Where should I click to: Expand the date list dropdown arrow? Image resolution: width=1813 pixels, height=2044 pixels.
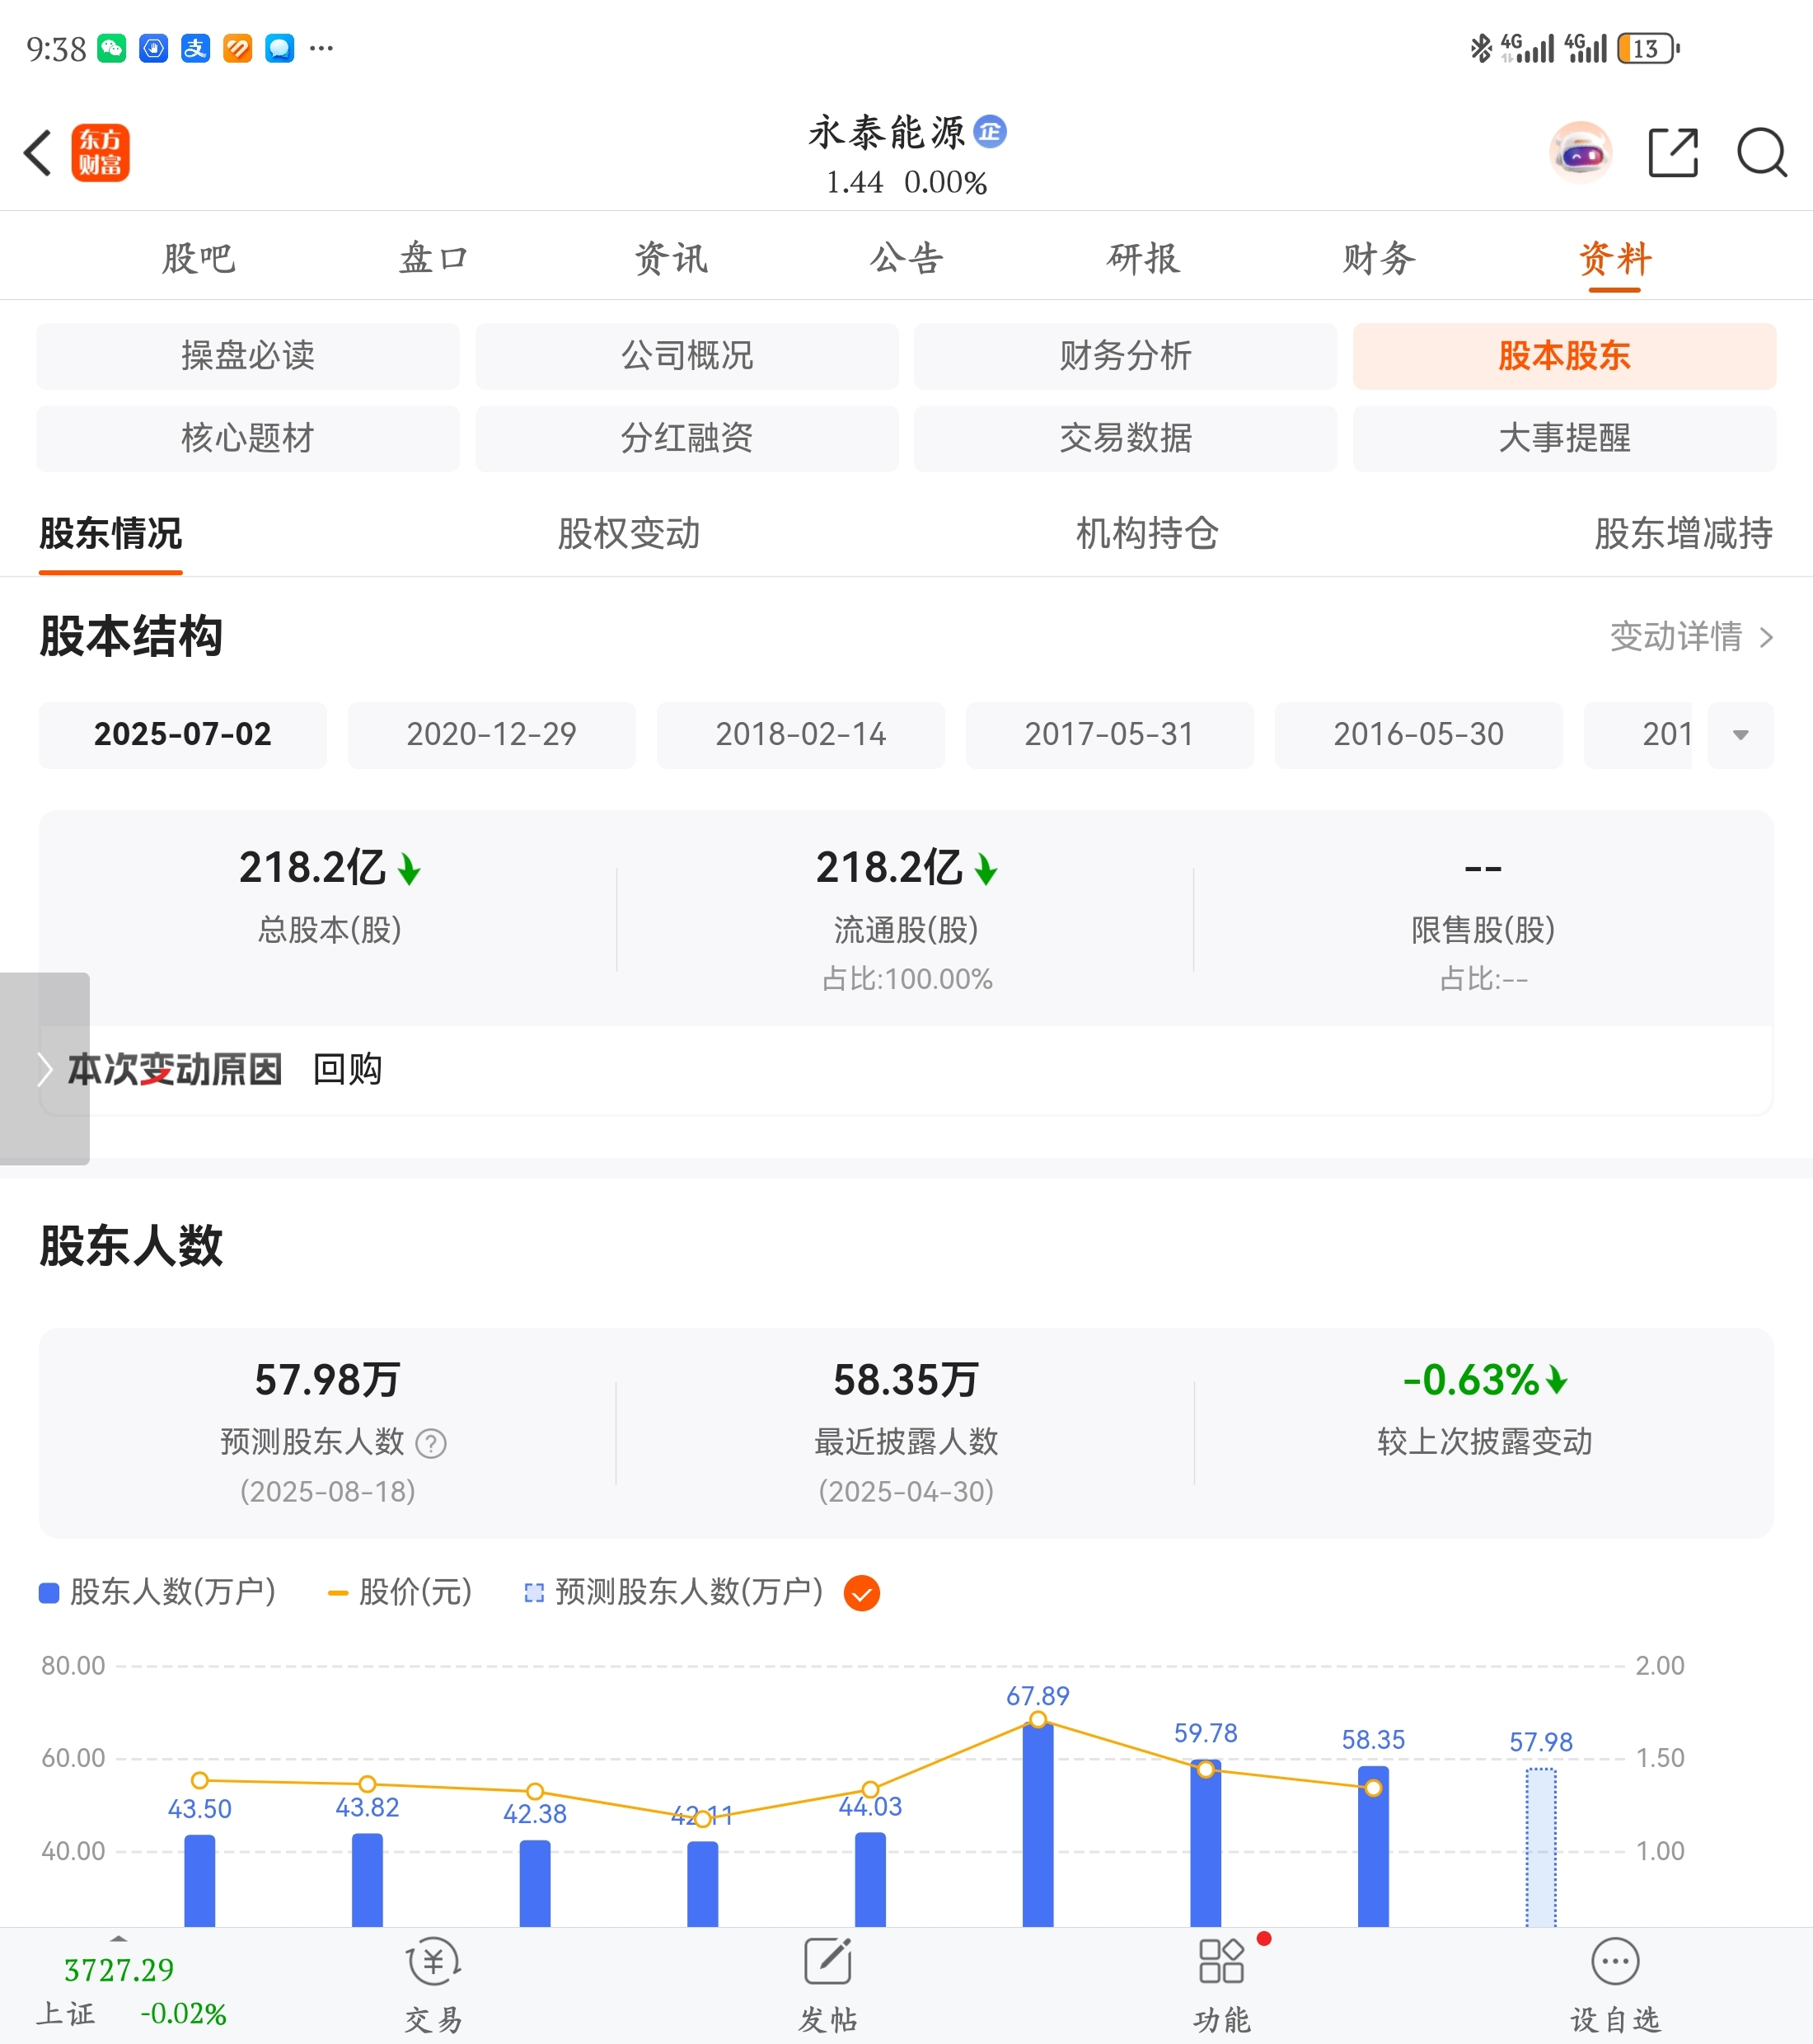[1740, 735]
